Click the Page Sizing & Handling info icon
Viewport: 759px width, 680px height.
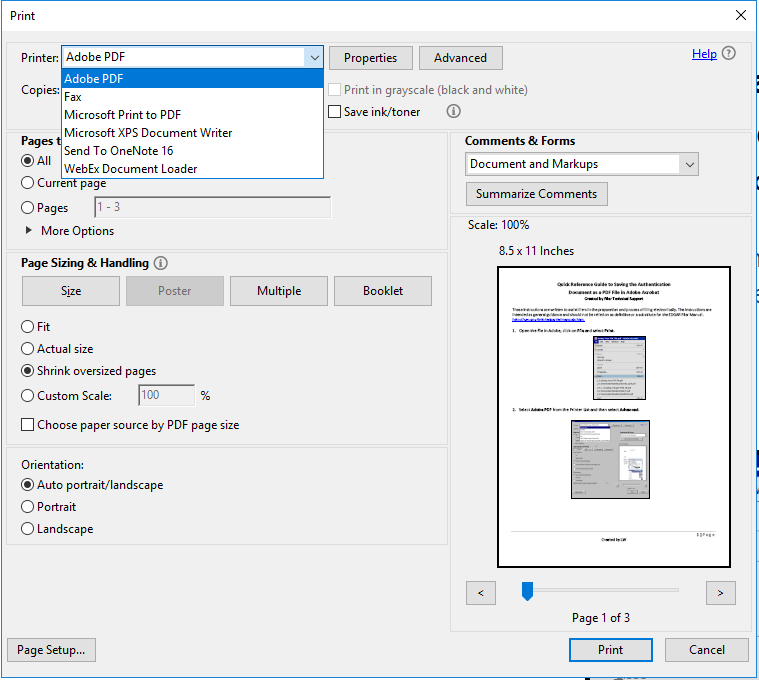161,263
